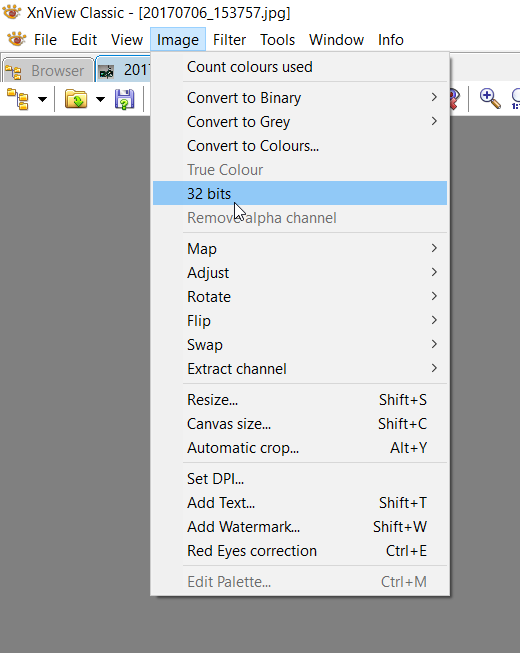This screenshot has height=653, width=520.
Task: Expand the Rotate submenu
Action: (x=300, y=297)
